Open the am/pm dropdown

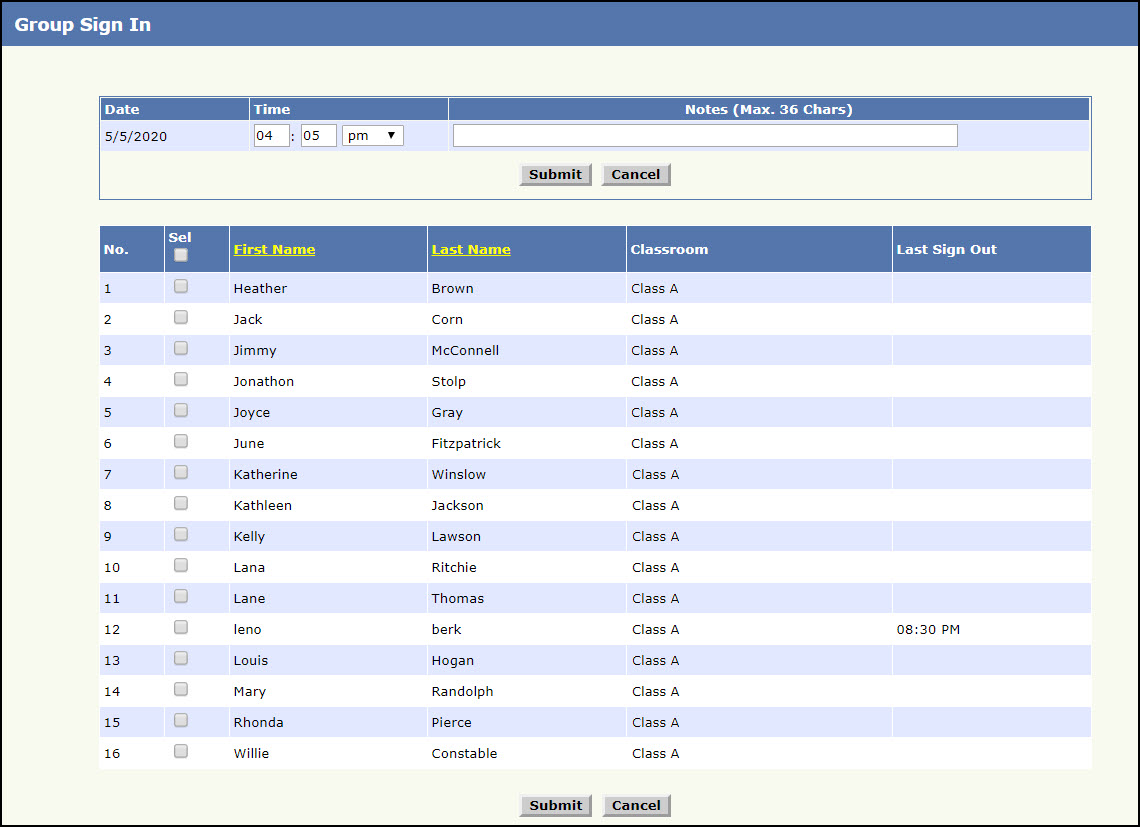pos(372,135)
